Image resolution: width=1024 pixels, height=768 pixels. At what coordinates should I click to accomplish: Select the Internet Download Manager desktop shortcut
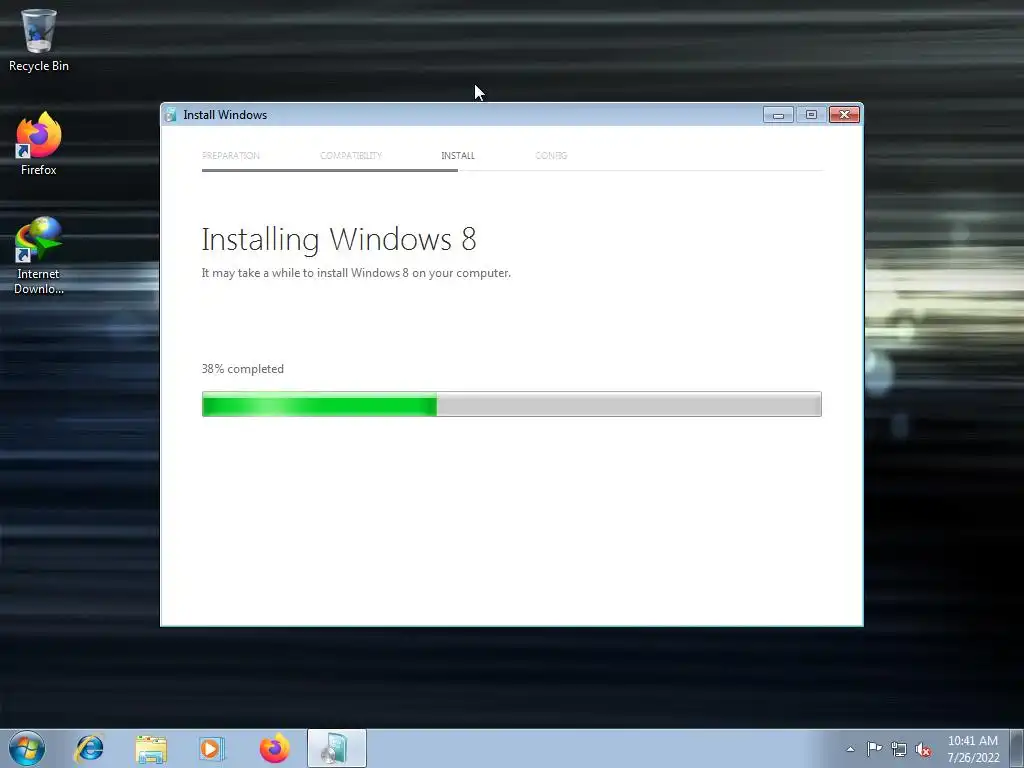[39, 255]
